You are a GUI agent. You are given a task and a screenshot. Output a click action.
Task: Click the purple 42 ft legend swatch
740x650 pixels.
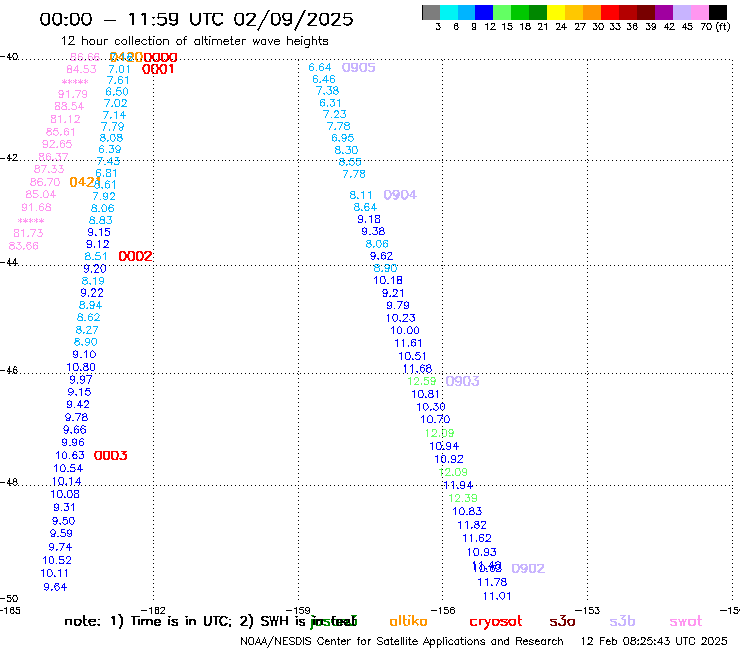coord(663,12)
